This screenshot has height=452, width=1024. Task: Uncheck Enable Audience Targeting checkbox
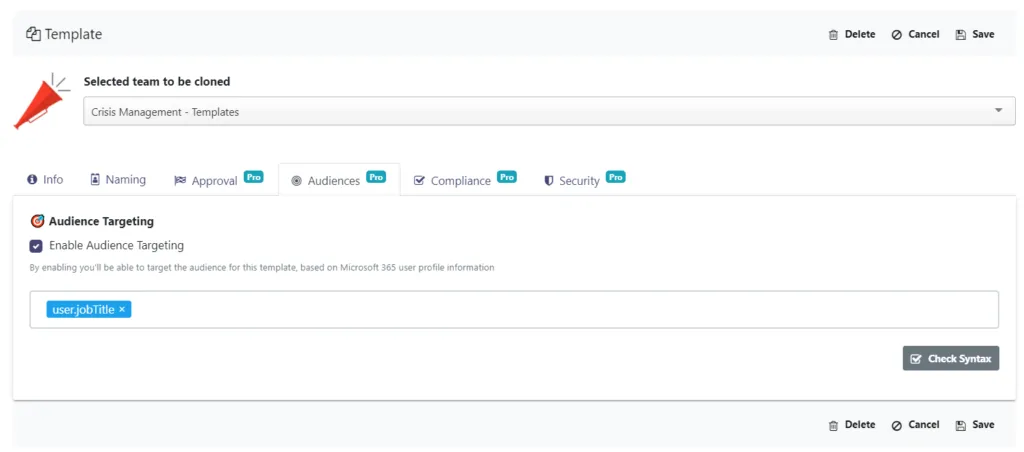click(x=36, y=246)
